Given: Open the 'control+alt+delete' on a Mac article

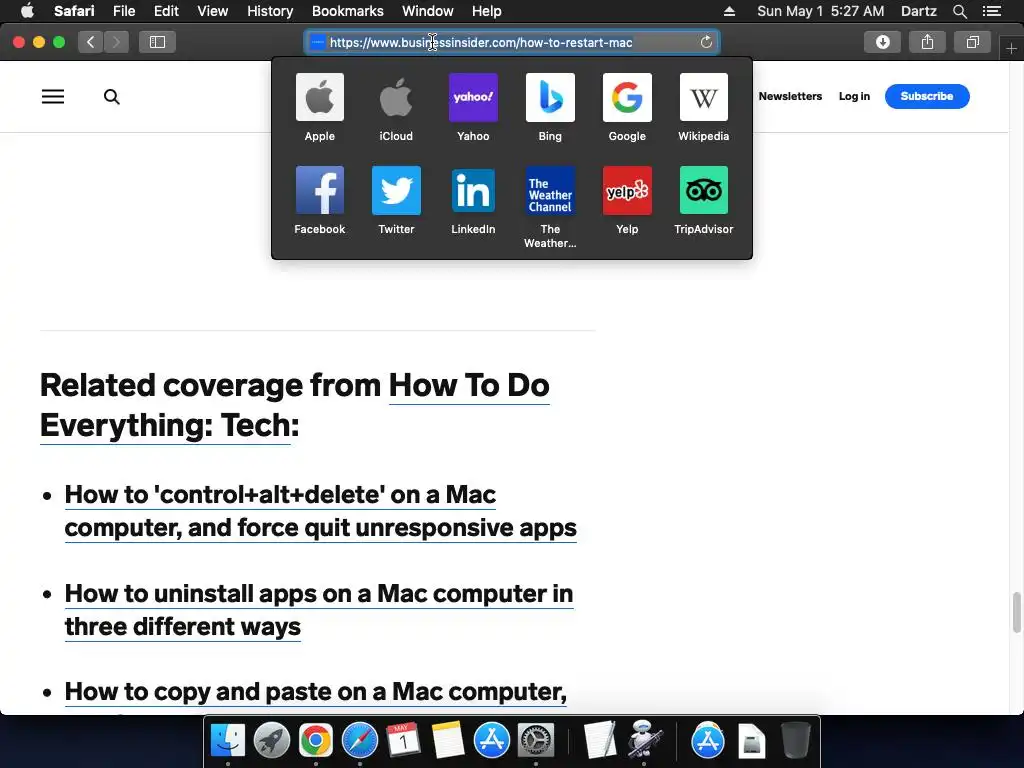Looking at the screenshot, I should click(320, 511).
